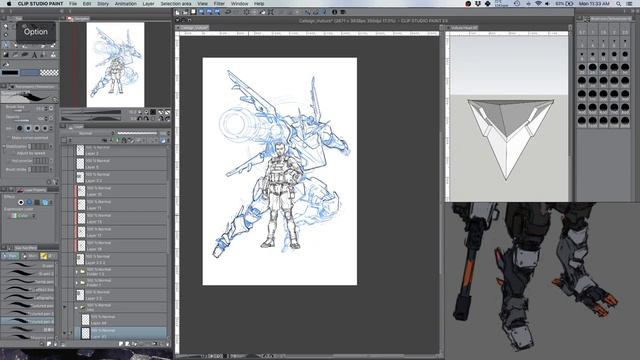
Task: Click the layer opacity slider in layer panel
Action: click(137, 133)
